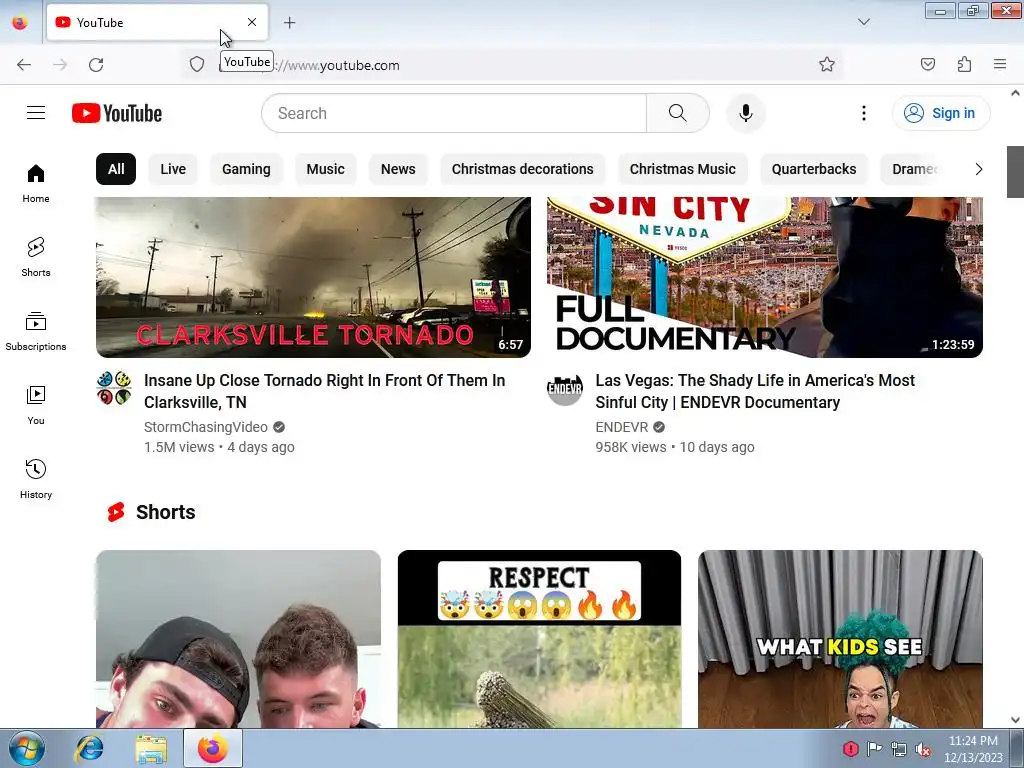Select the Christmas decorations chip
Screen dimensions: 1024x768
click(522, 169)
